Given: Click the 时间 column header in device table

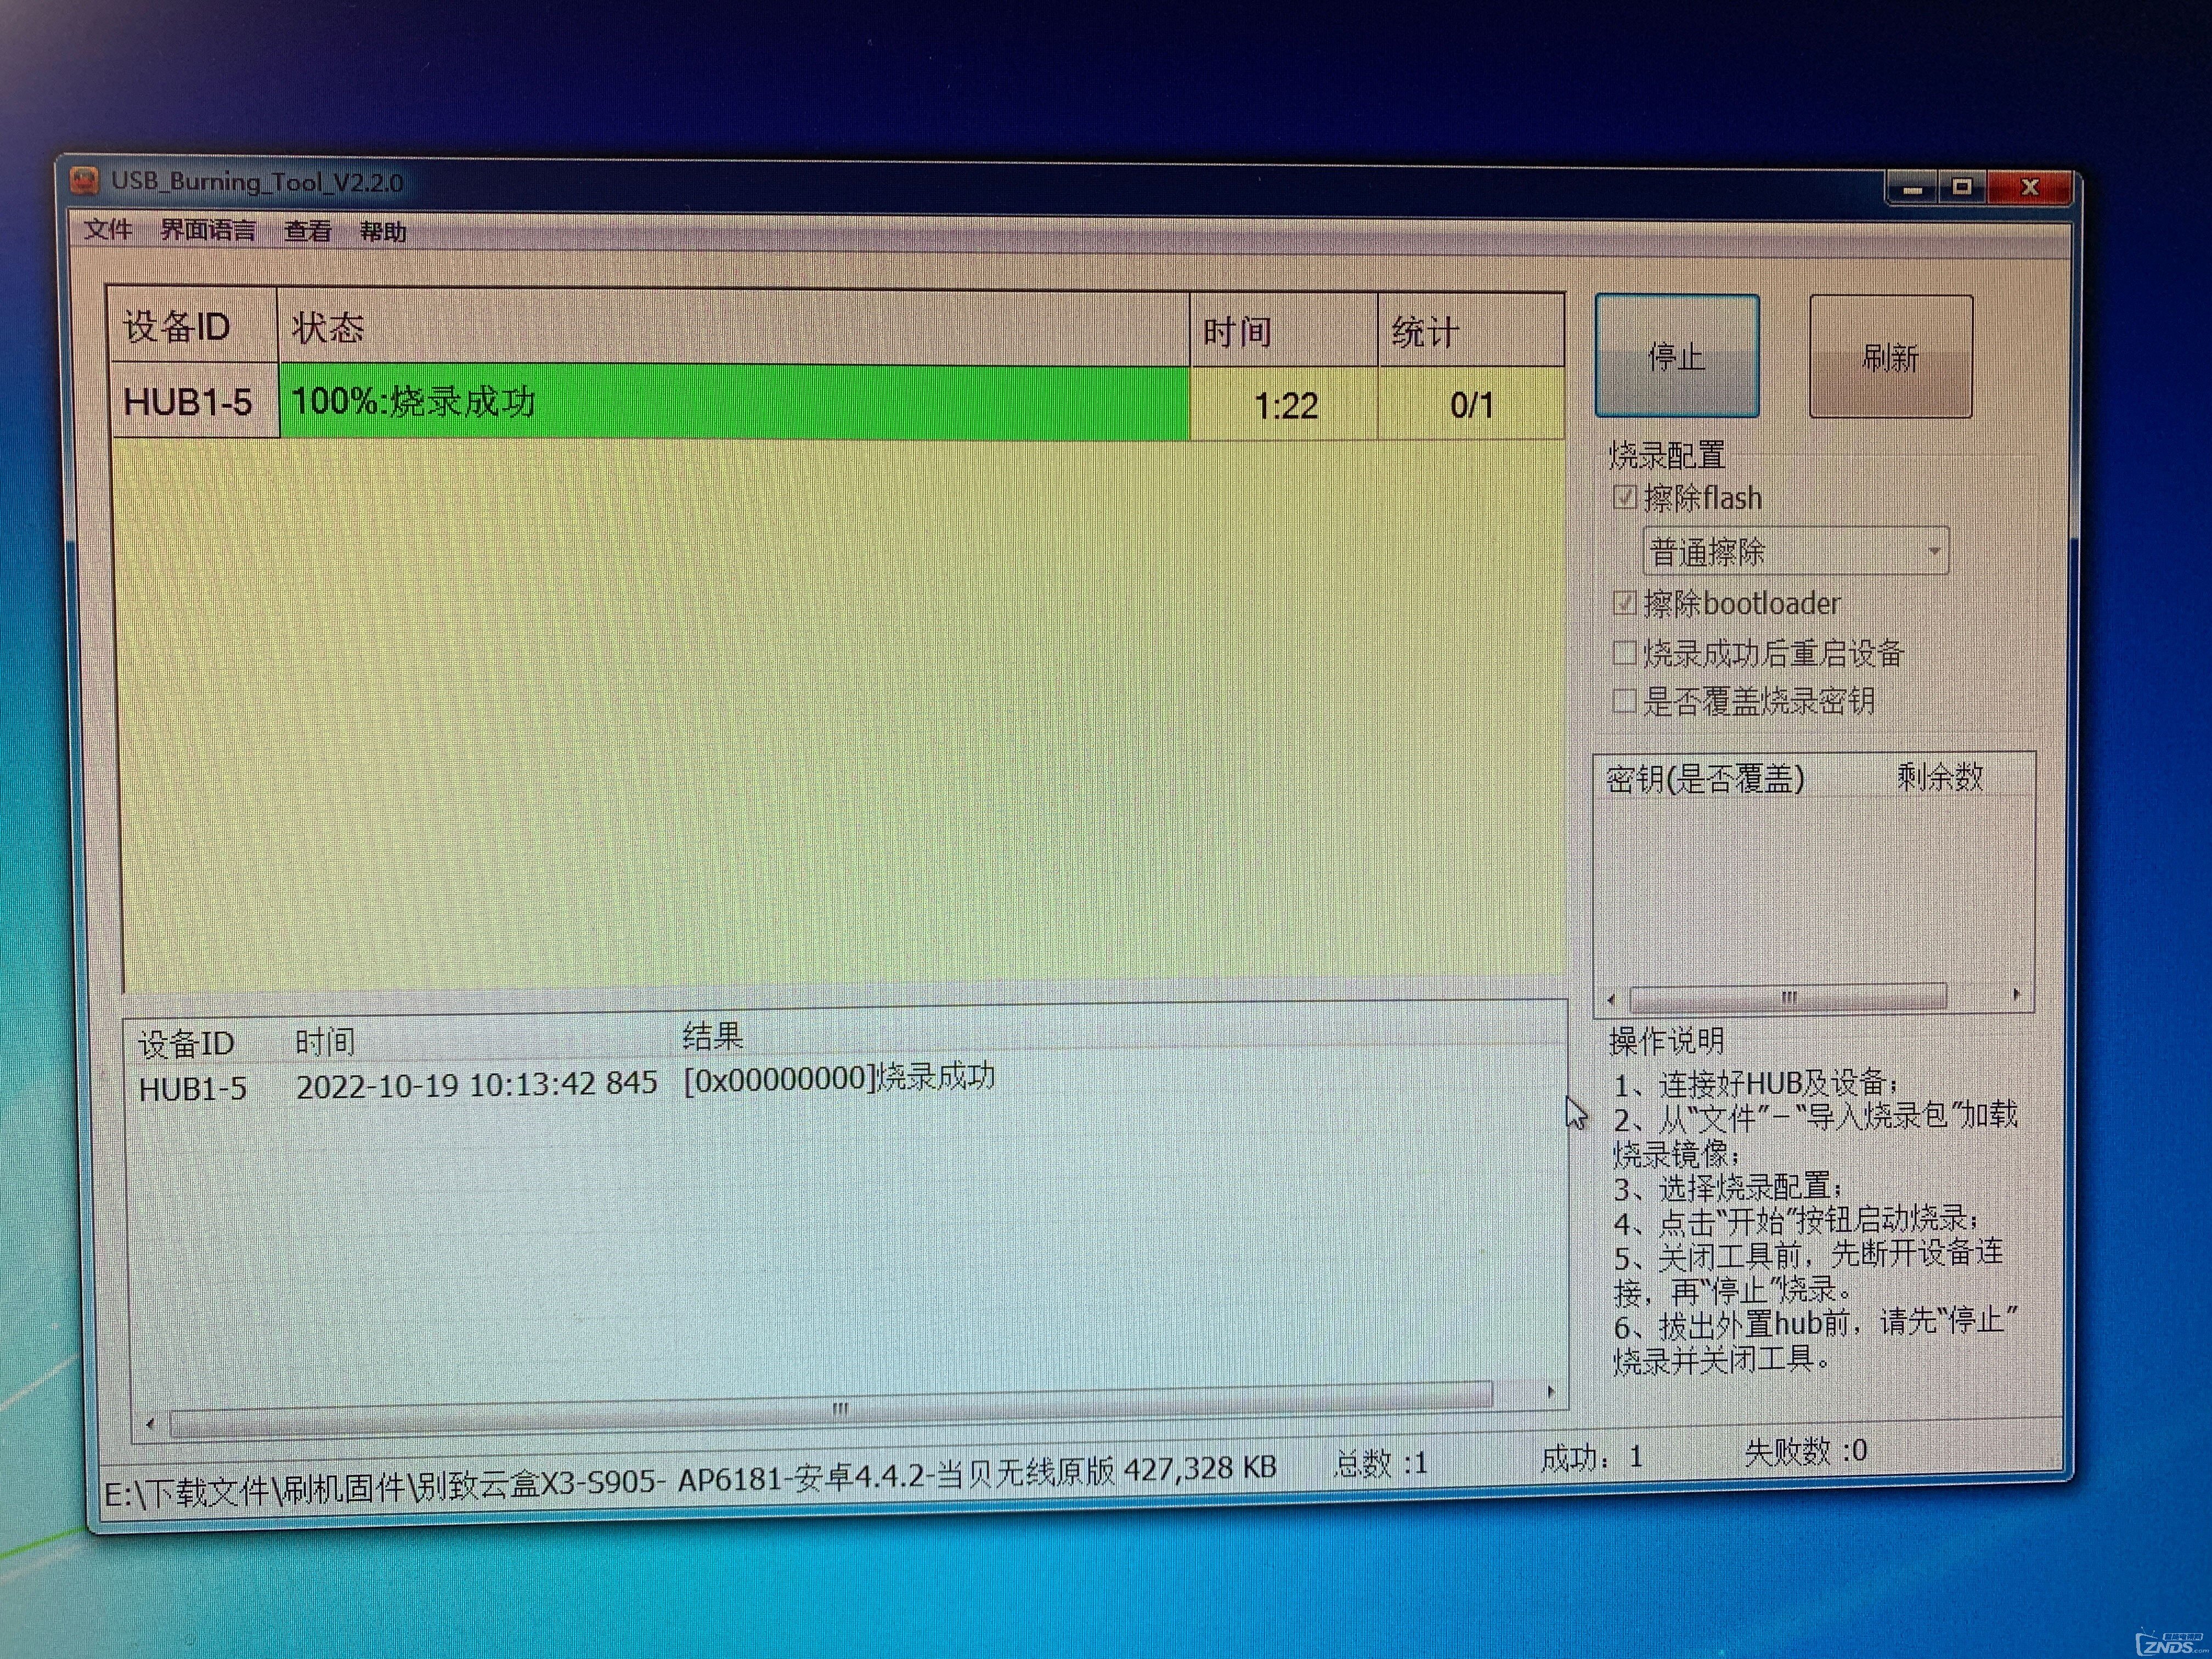Looking at the screenshot, I should (x=1284, y=331).
